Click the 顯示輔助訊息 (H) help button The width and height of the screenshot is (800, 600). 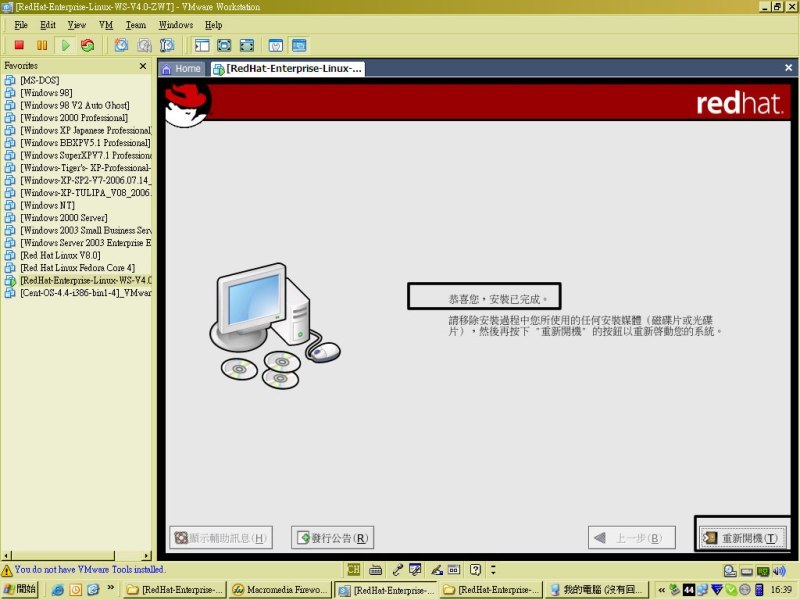(x=221, y=538)
